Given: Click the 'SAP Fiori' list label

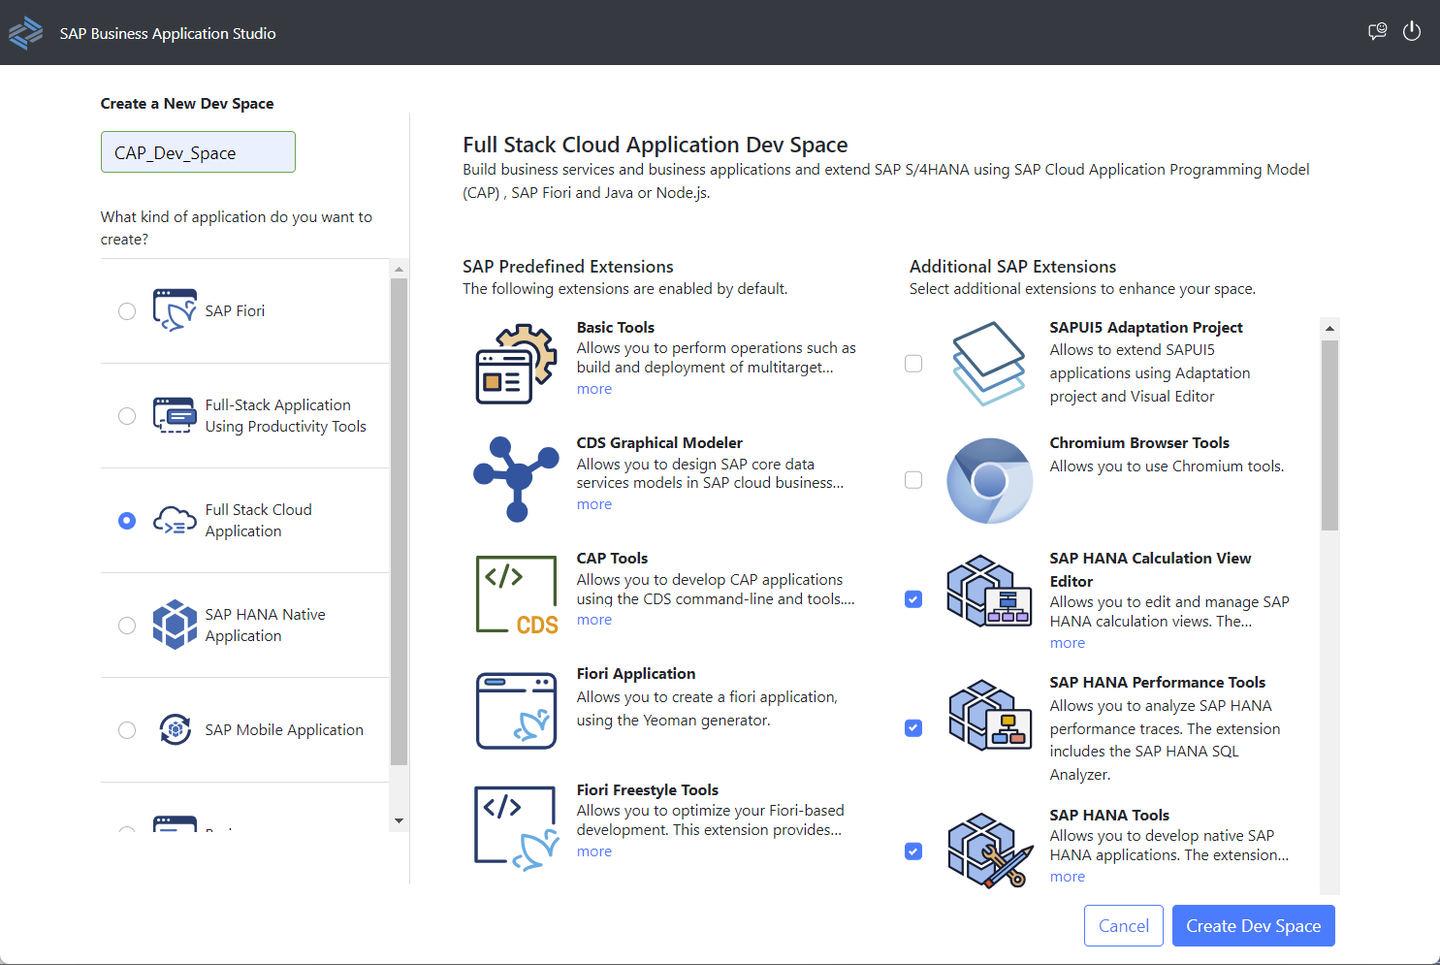Looking at the screenshot, I should (235, 311).
